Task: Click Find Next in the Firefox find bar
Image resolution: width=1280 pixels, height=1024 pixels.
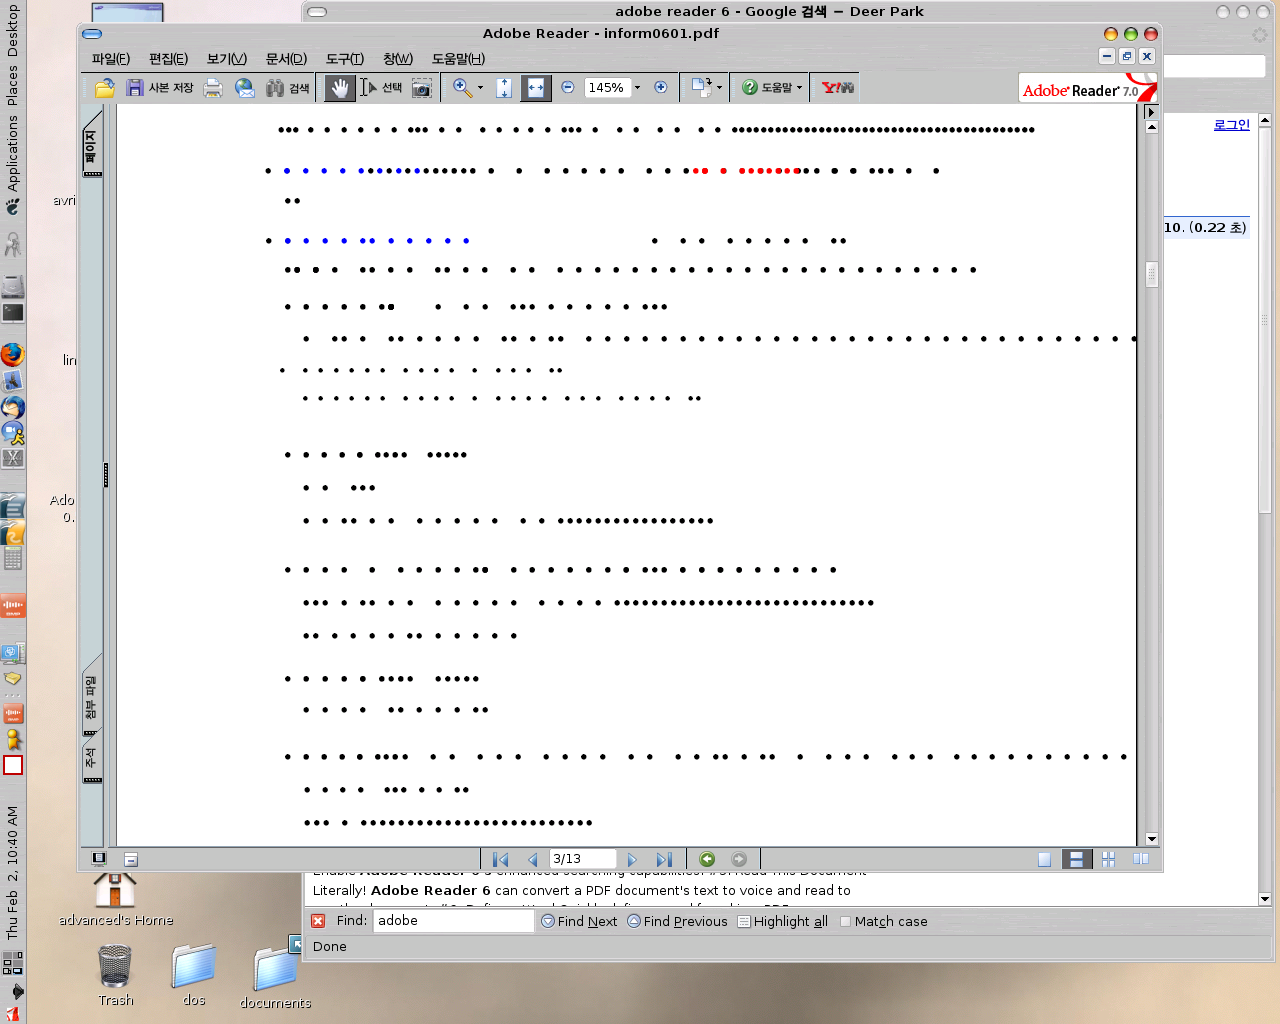Action: 580,921
